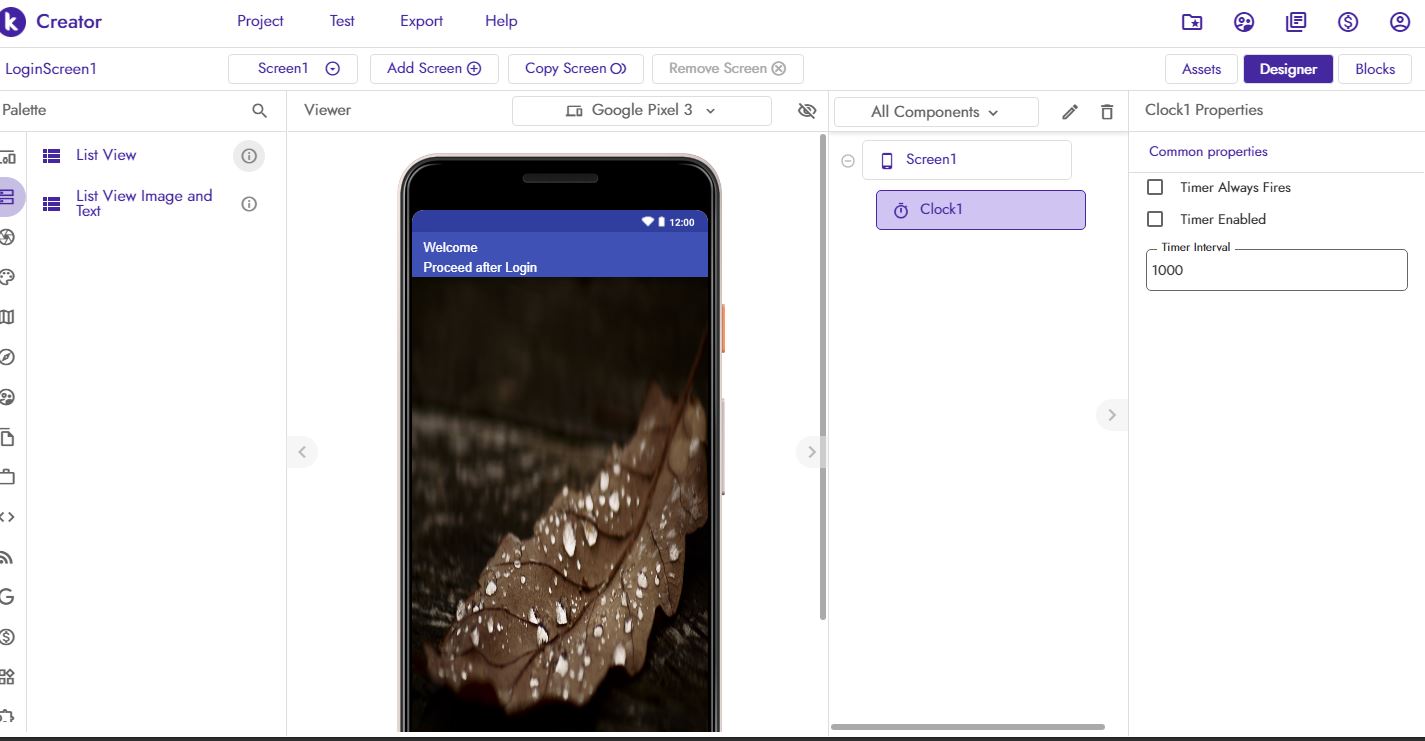Click the Welcome title bar in preview

(560, 255)
